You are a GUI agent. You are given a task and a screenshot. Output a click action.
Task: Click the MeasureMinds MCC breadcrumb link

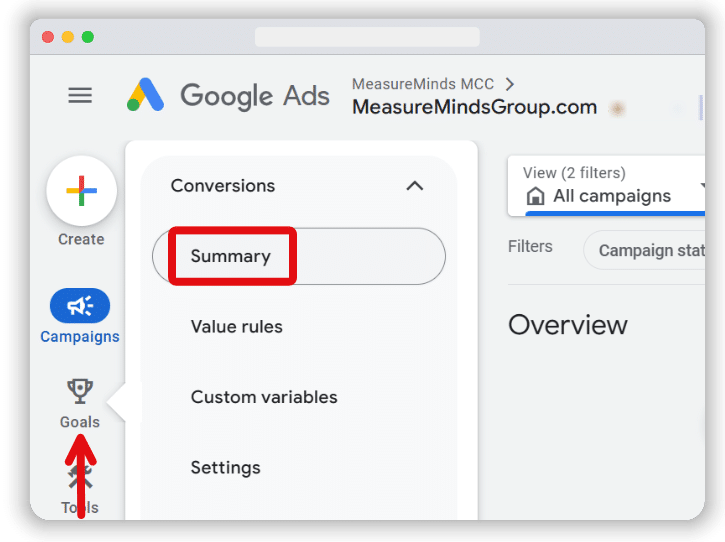(423, 84)
